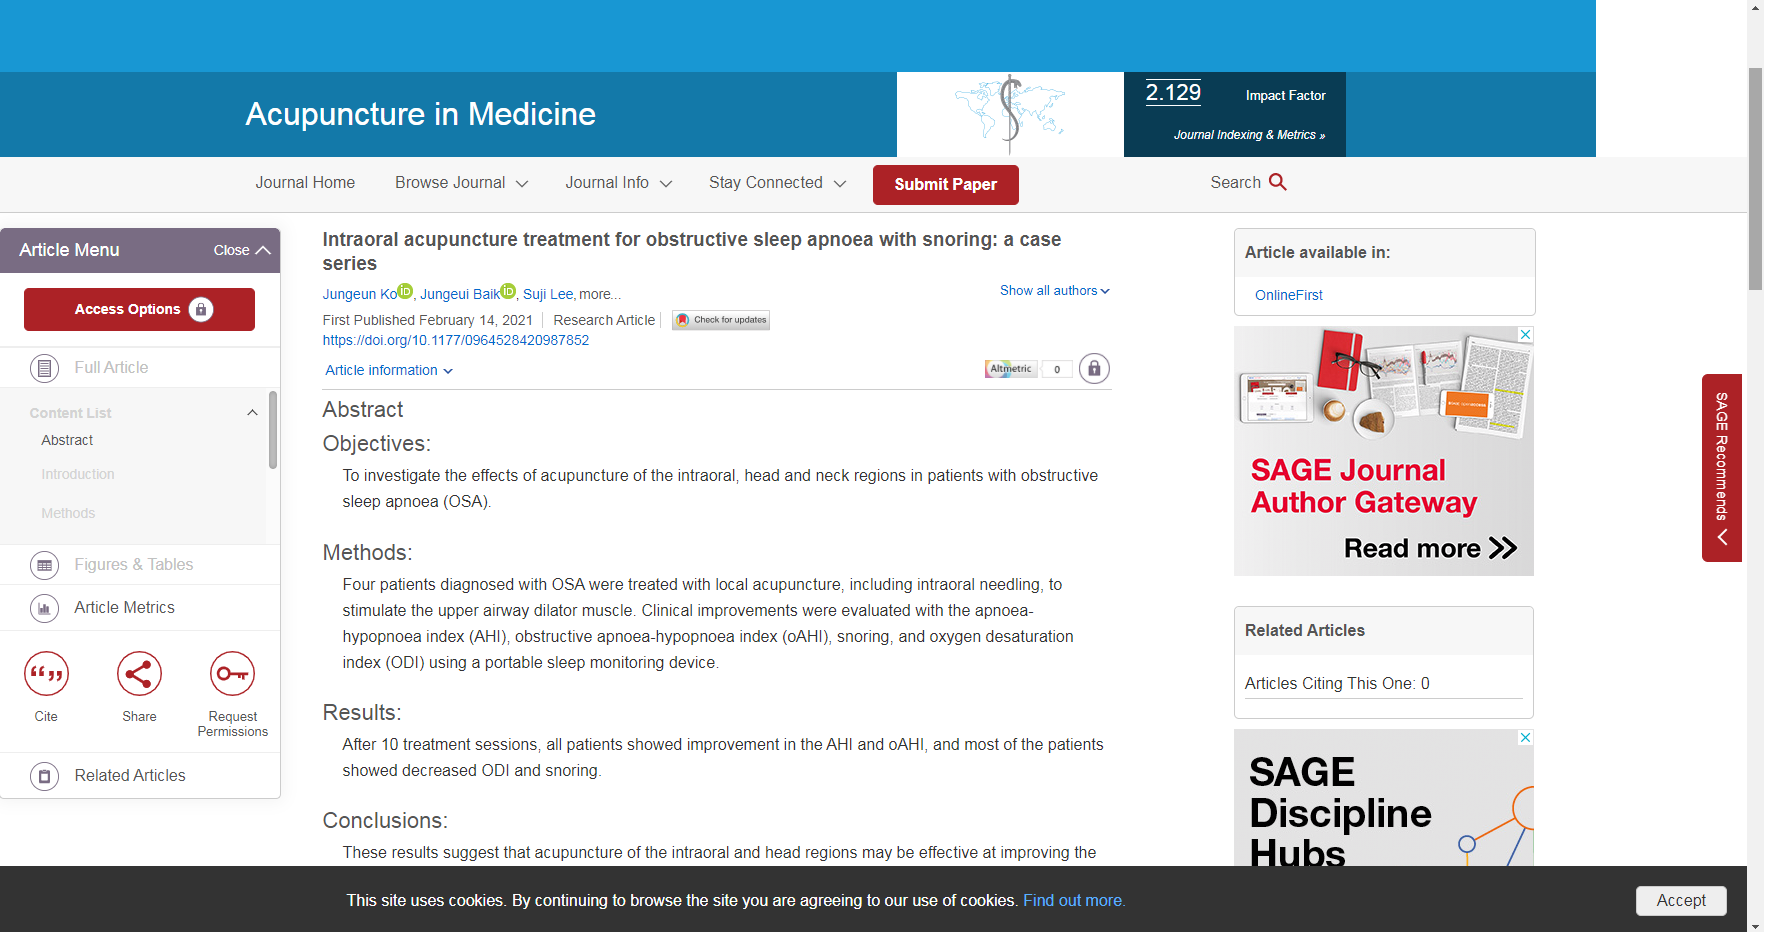Click the Share icon
Image resolution: width=1768 pixels, height=932 pixels.
click(139, 674)
